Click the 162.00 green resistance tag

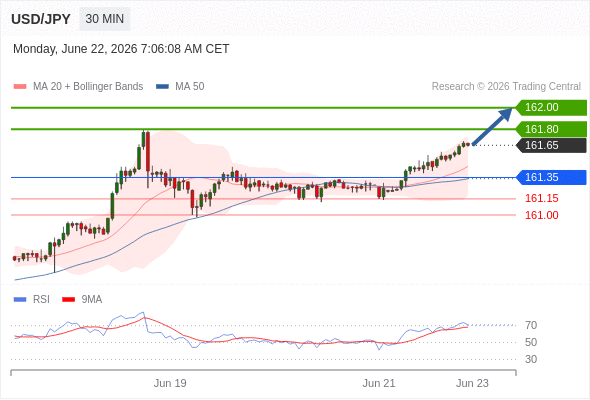[551, 107]
